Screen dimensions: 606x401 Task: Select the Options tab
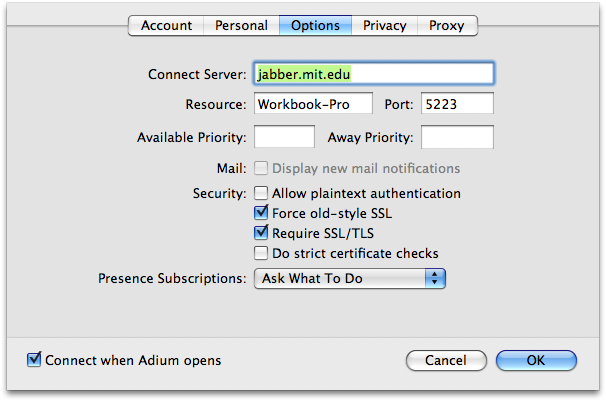click(x=315, y=25)
